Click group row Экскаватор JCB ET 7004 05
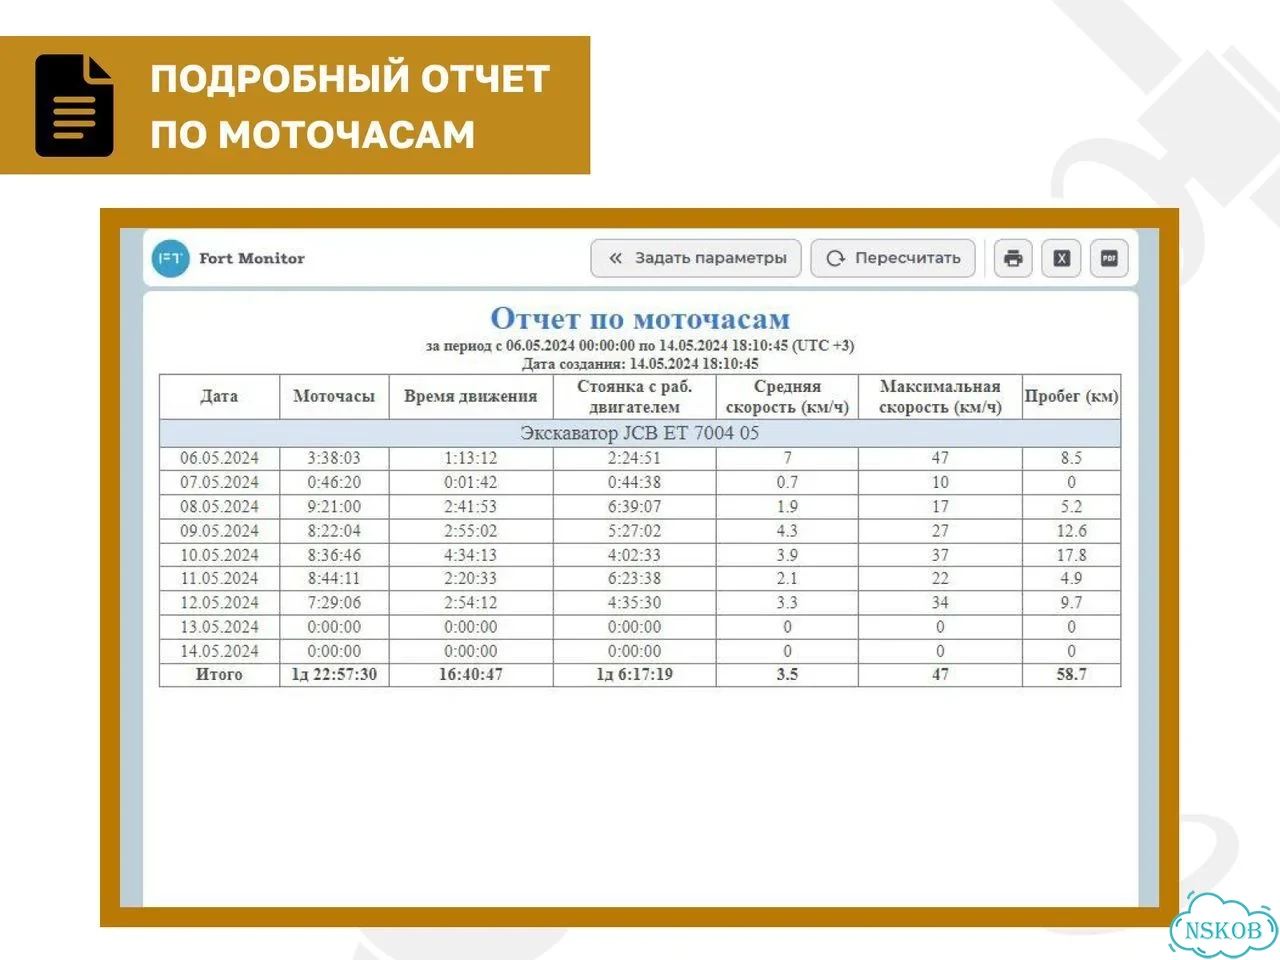1280x960 pixels. tap(640, 433)
